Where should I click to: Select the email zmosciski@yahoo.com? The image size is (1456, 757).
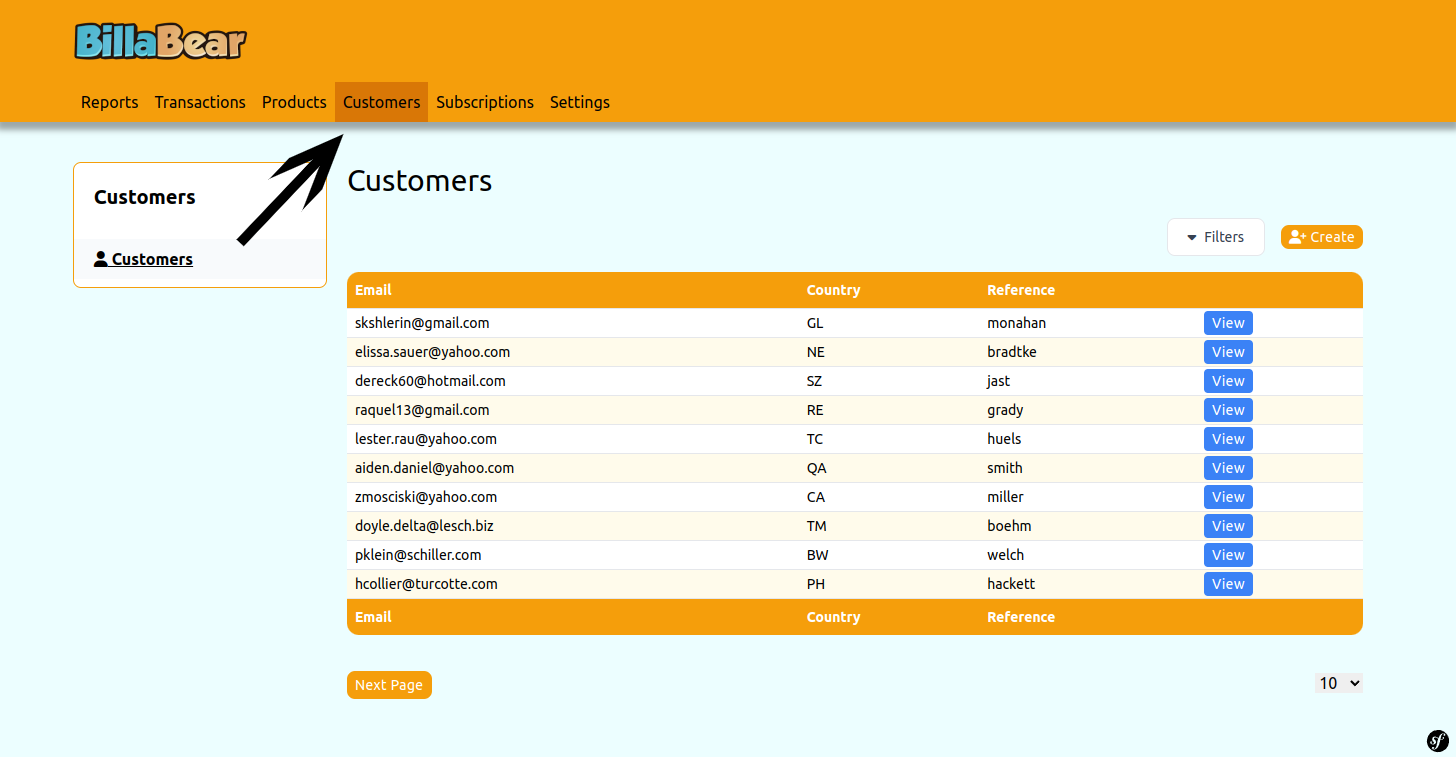pyautogui.click(x=426, y=497)
